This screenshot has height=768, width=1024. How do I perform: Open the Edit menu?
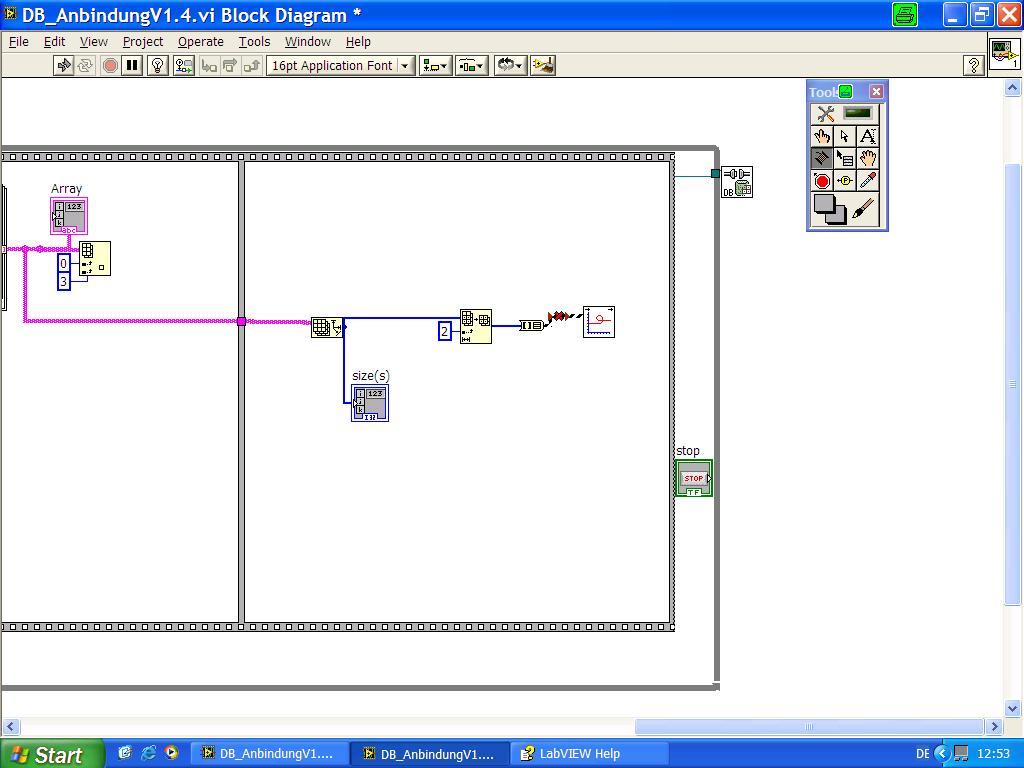pos(54,41)
